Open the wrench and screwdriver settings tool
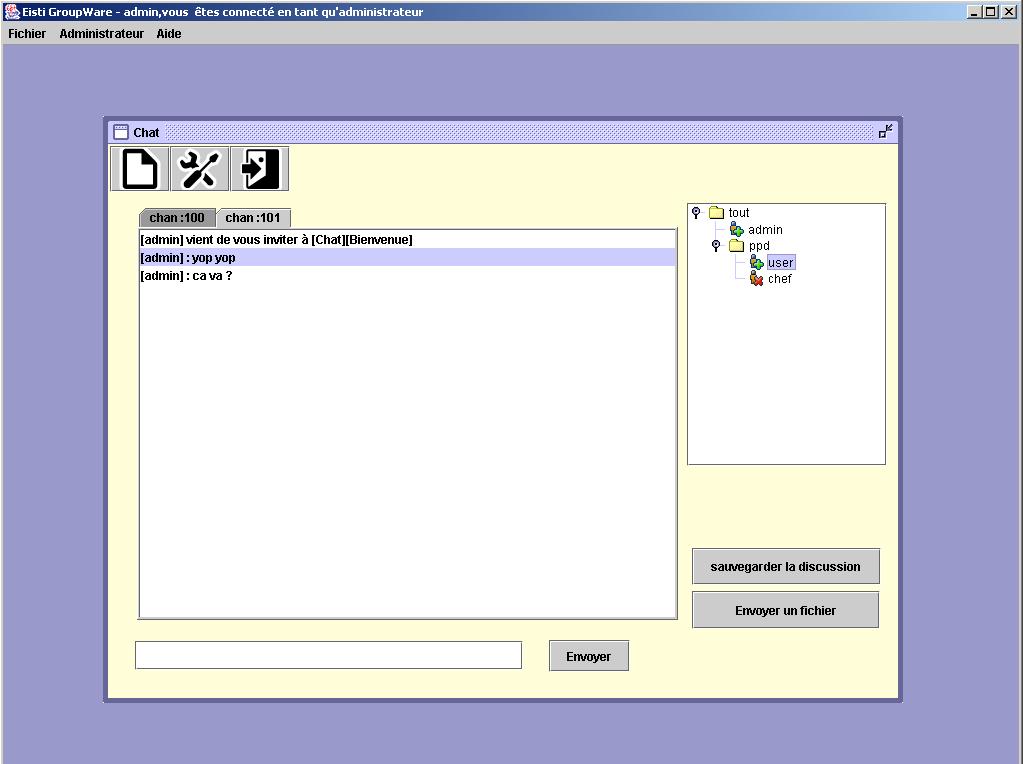The width and height of the screenshot is (1023, 764). click(x=199, y=169)
